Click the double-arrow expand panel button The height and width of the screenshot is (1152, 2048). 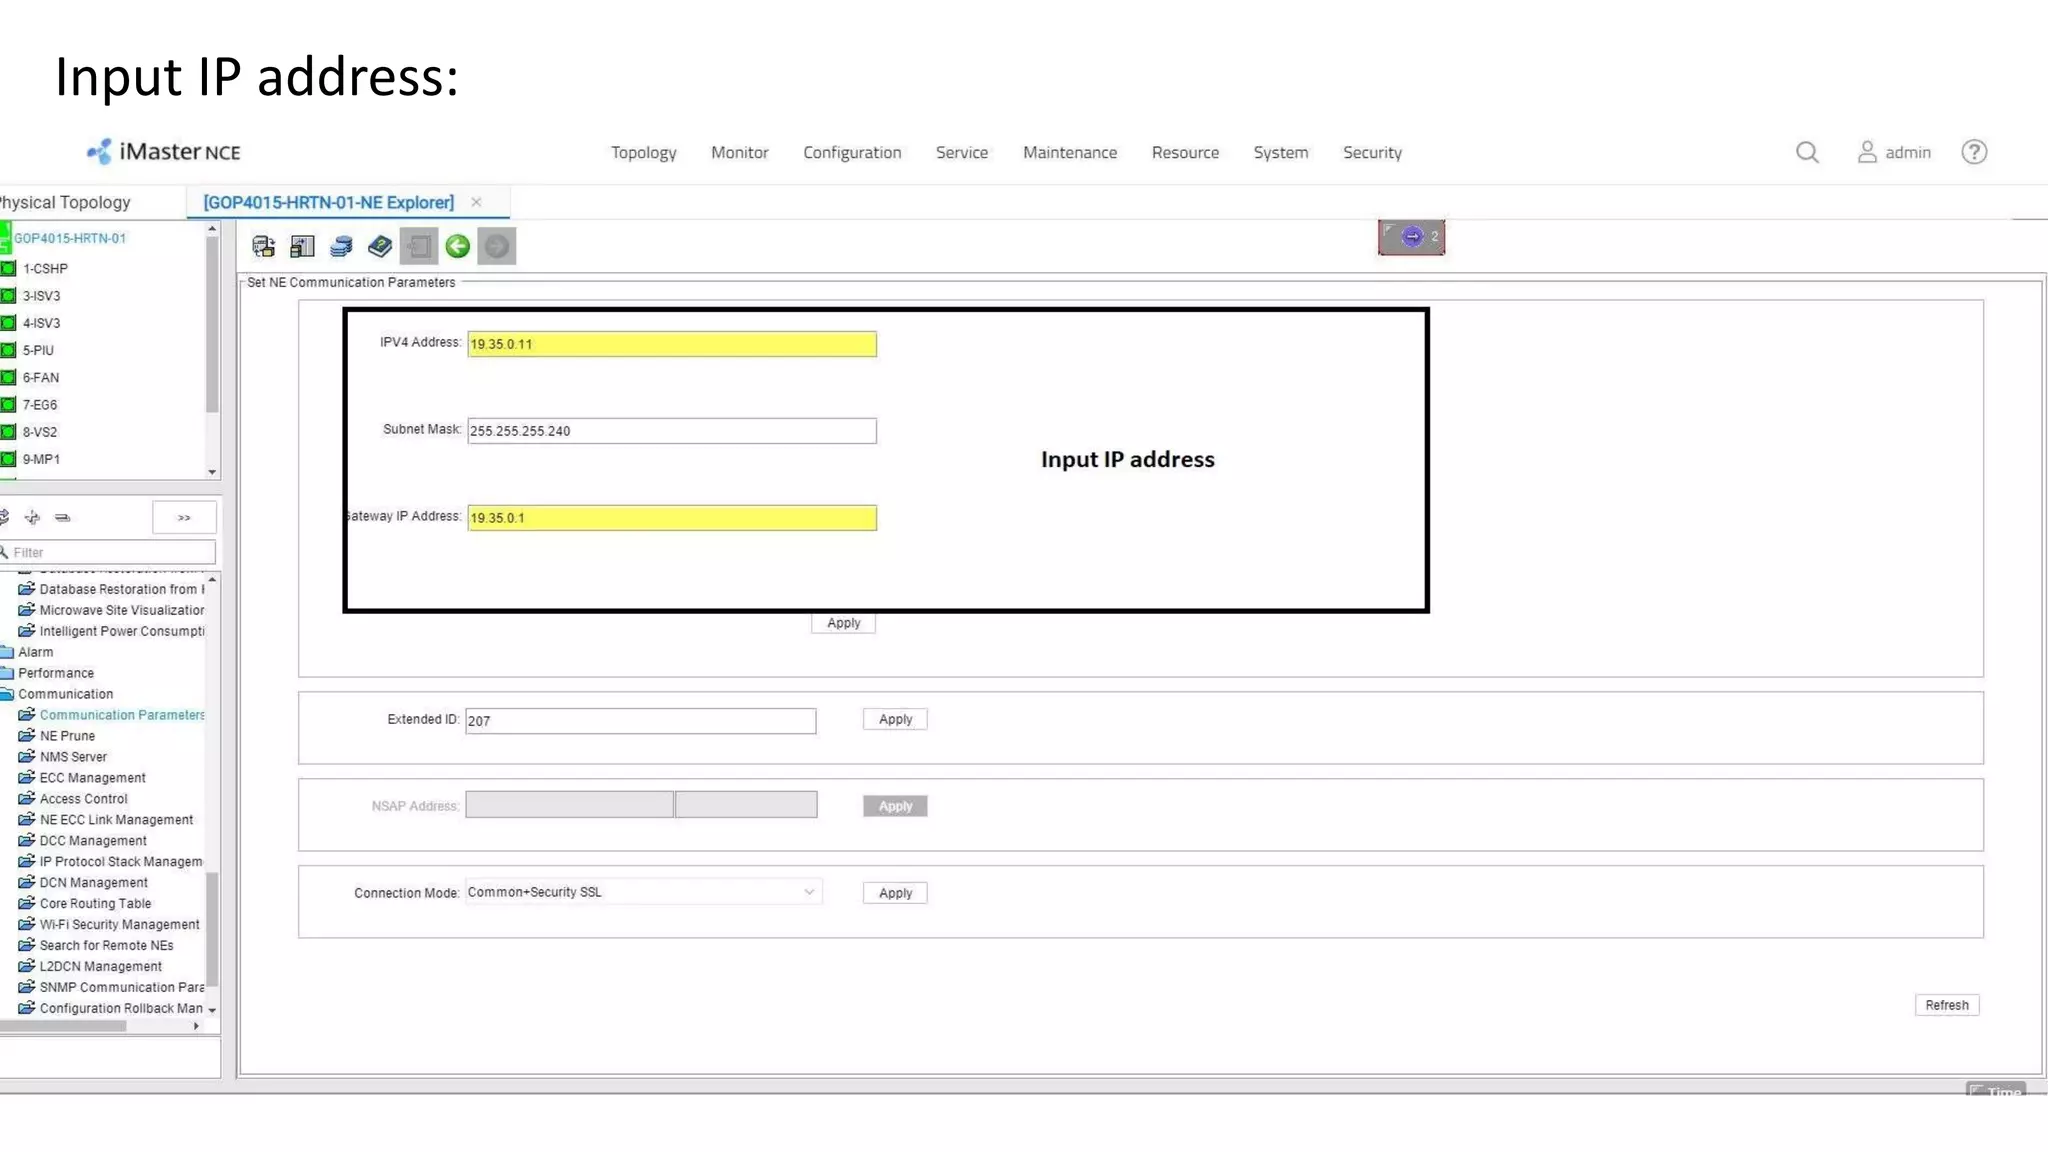pyautogui.click(x=184, y=518)
